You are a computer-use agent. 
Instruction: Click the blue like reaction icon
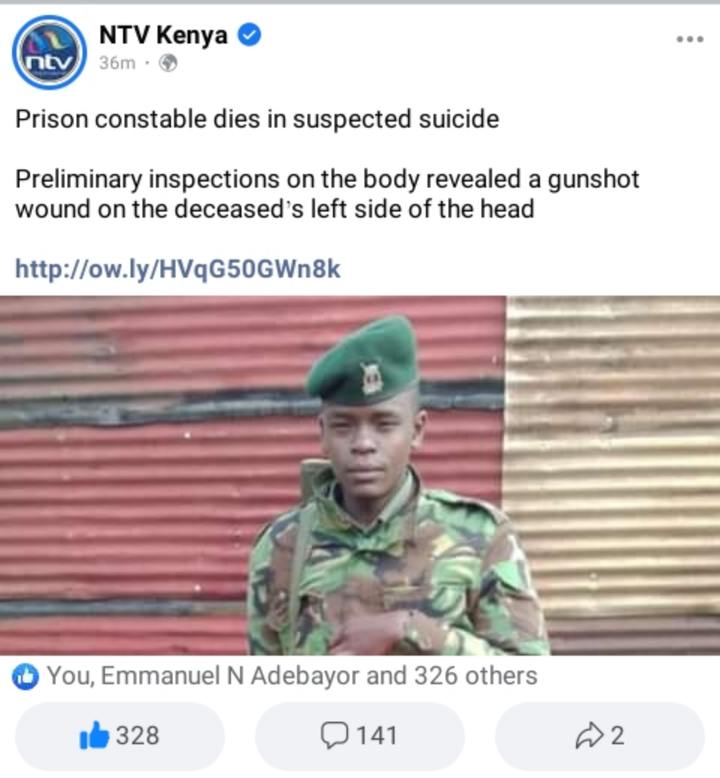point(25,676)
